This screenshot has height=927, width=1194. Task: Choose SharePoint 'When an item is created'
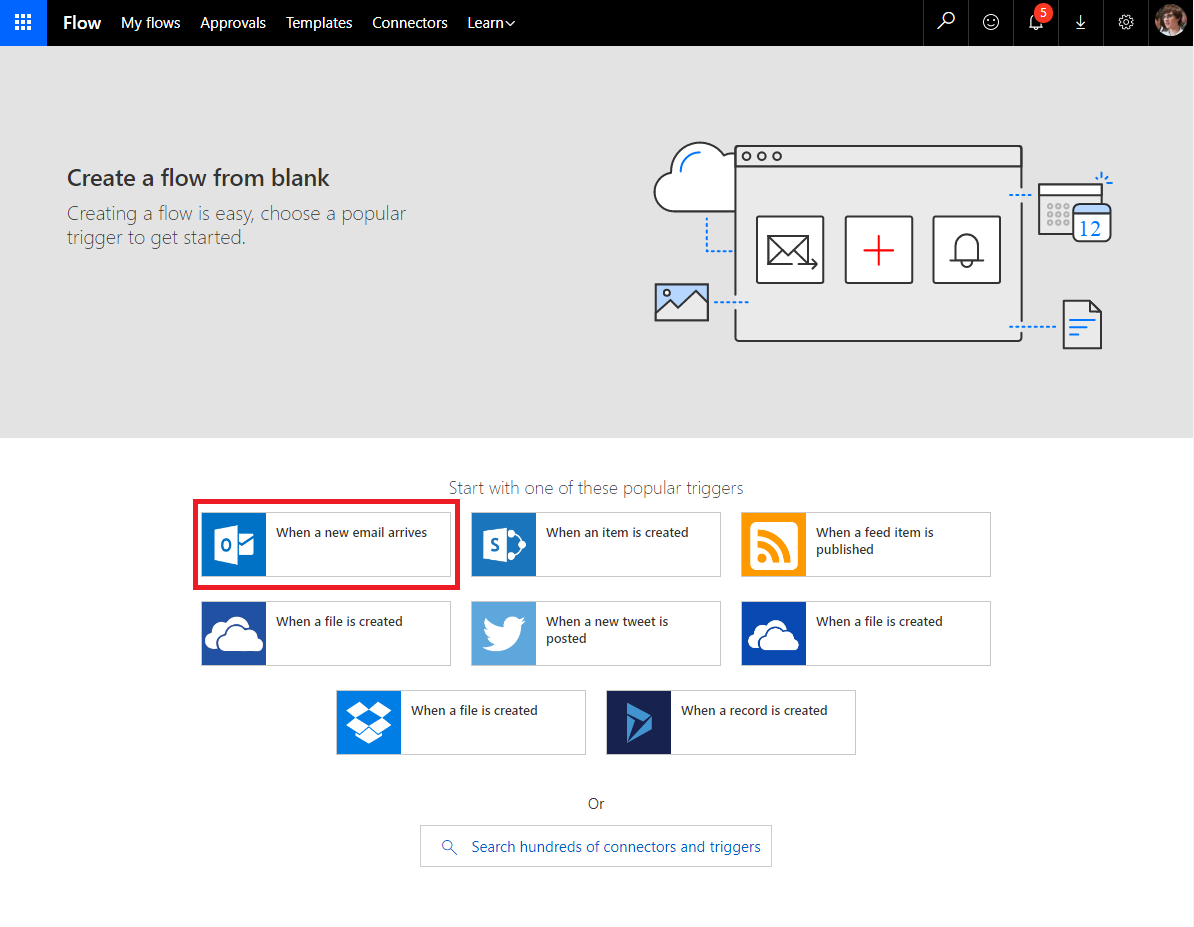click(617, 533)
